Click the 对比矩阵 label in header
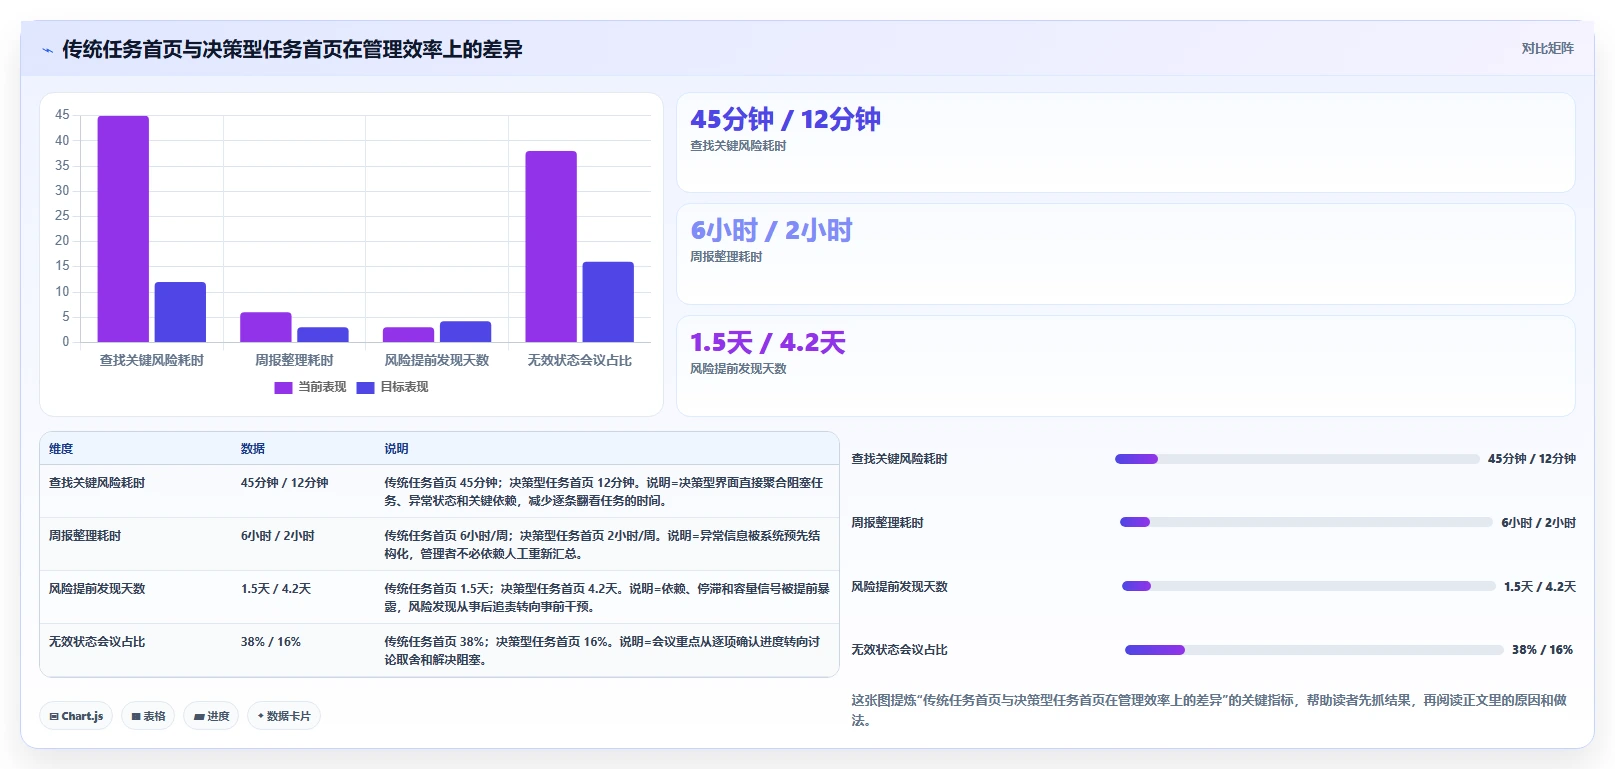This screenshot has width=1615, height=769. (x=1547, y=49)
